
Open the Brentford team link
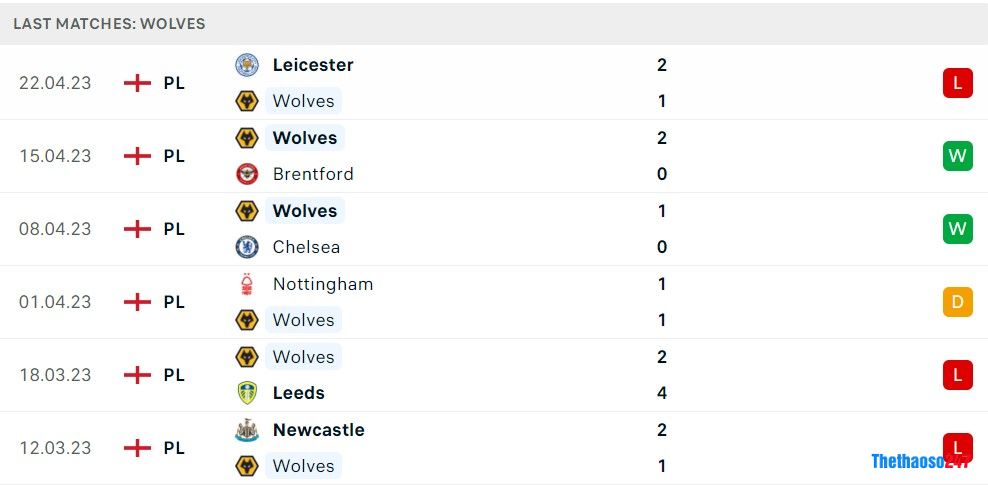(x=313, y=174)
